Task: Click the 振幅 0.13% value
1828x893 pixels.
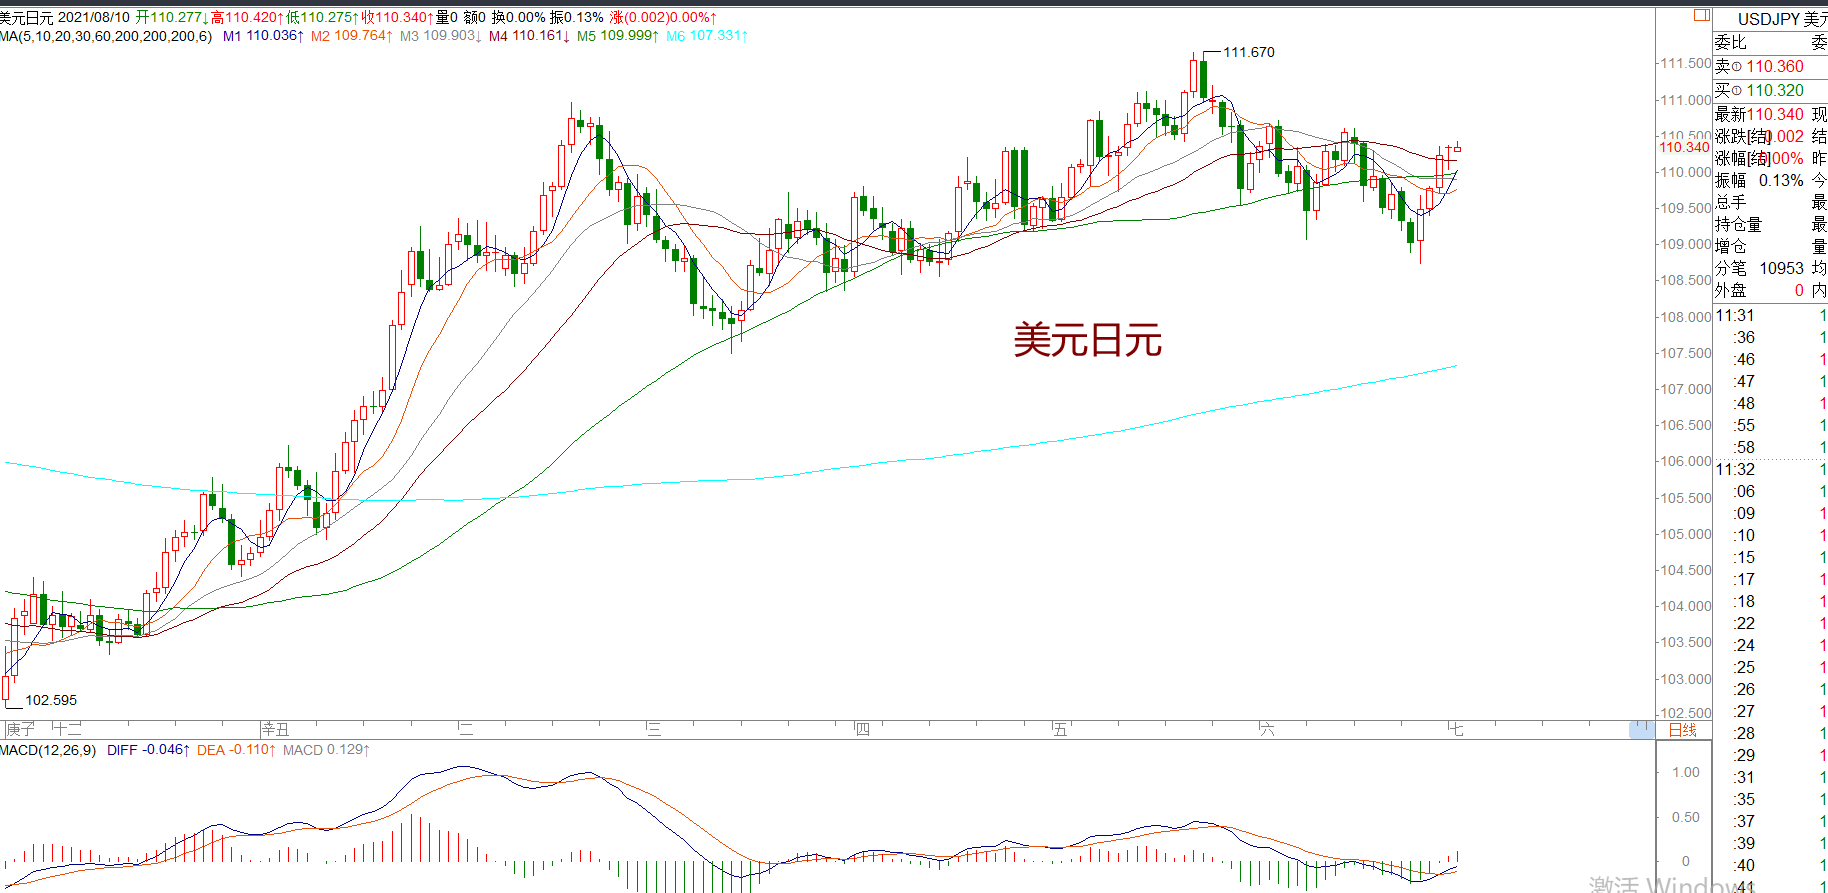Action: pos(1781,181)
